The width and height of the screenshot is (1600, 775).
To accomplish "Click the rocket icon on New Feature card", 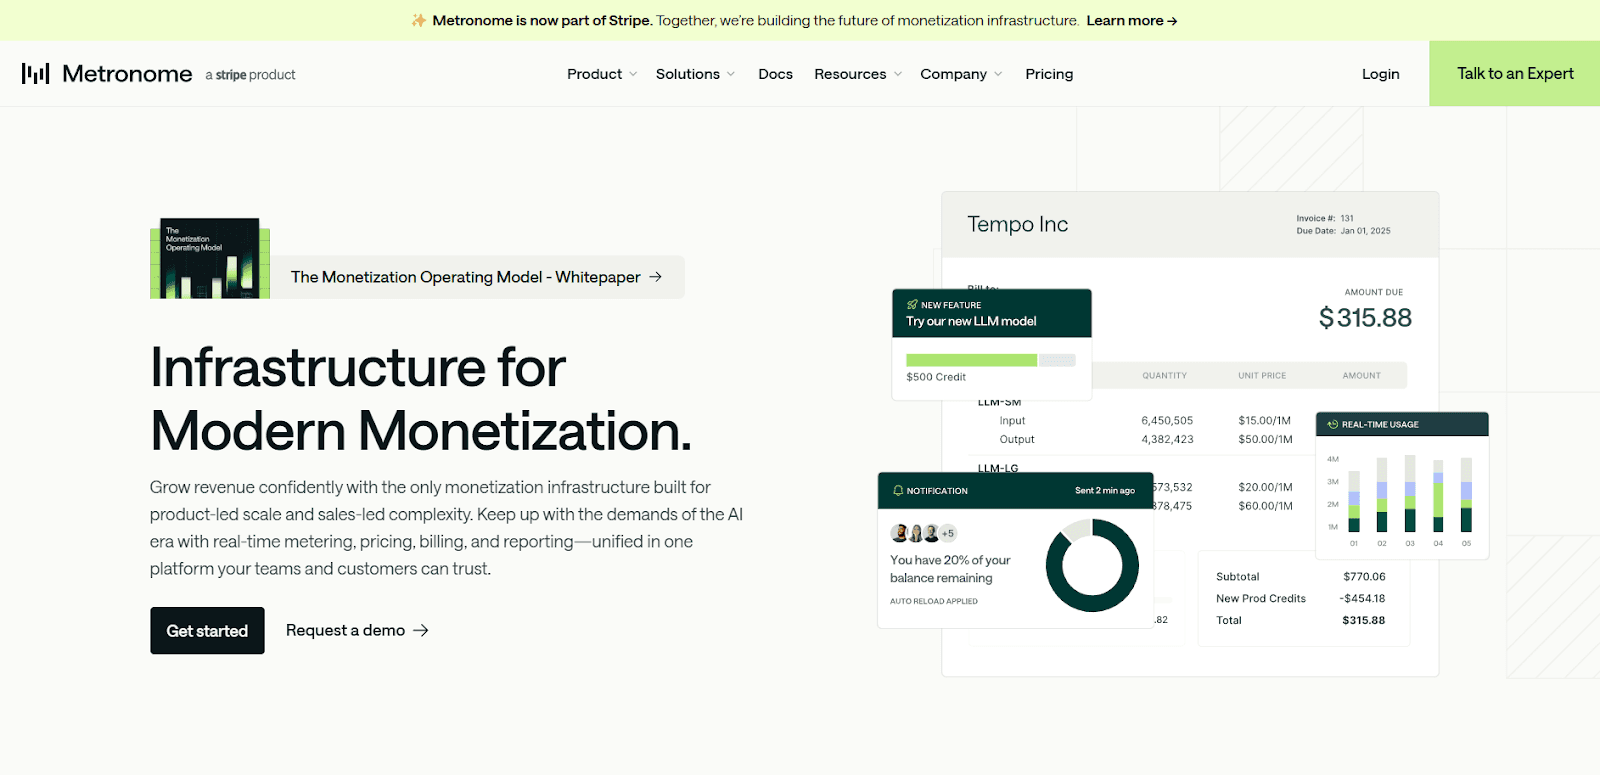I will pyautogui.click(x=912, y=305).
